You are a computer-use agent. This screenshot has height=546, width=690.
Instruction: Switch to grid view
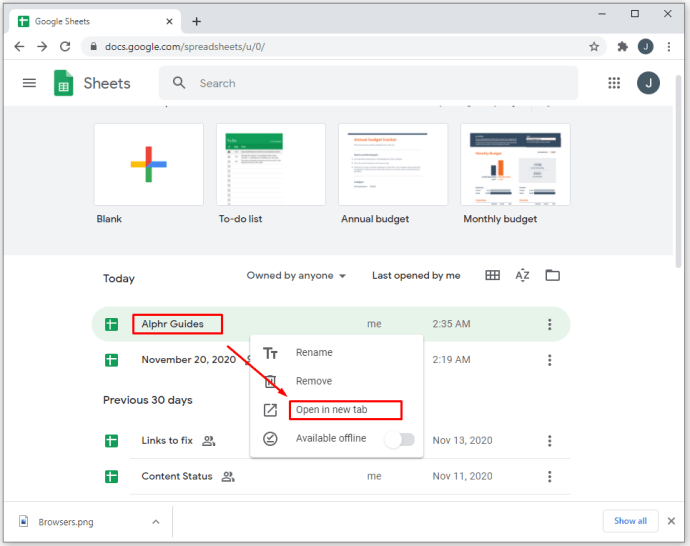(x=492, y=275)
